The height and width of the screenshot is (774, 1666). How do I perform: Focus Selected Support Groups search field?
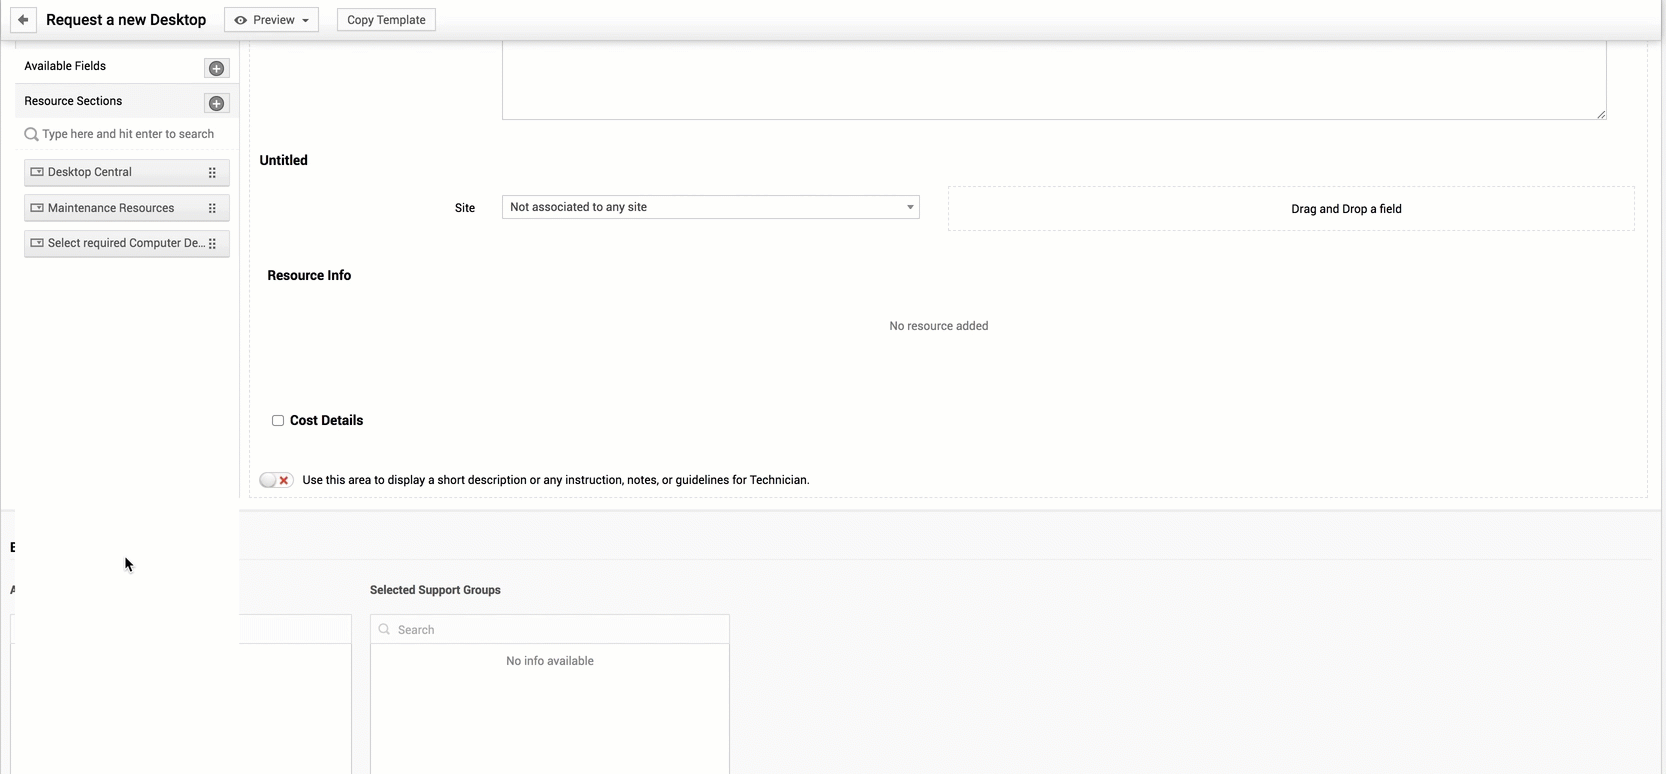click(x=550, y=629)
